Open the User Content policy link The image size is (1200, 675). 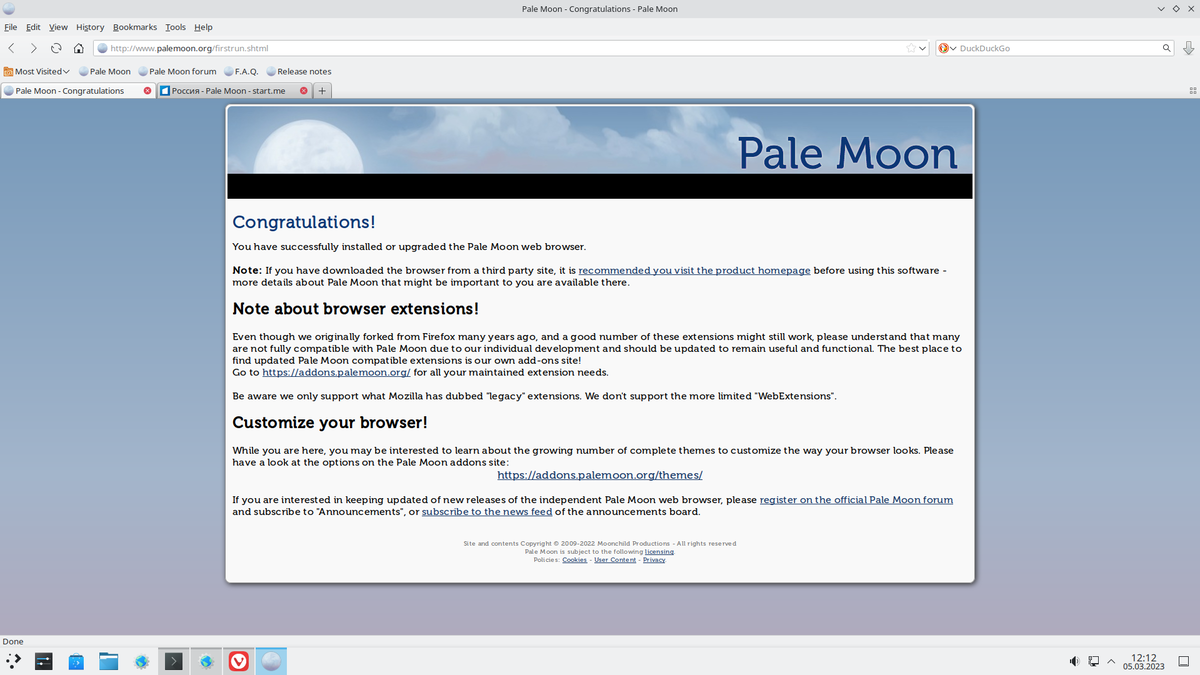pyautogui.click(x=615, y=560)
